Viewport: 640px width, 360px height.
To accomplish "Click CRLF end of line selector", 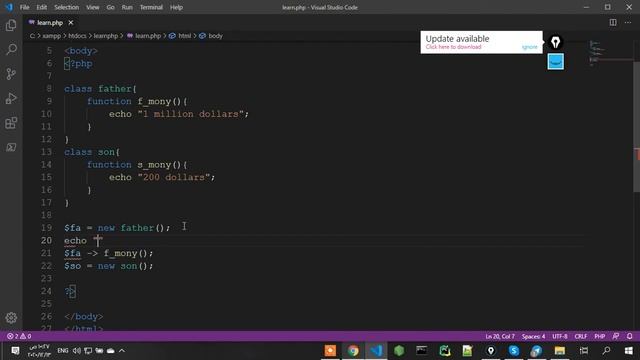I will (580, 337).
